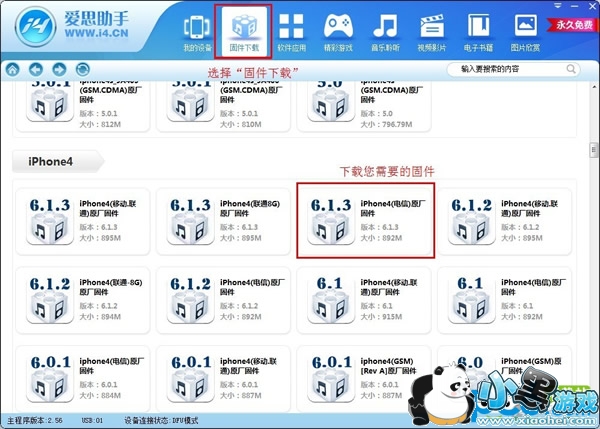The height and width of the screenshot is (429, 600).
Task: Open the 电子书籍 e-books section
Action: (478, 33)
